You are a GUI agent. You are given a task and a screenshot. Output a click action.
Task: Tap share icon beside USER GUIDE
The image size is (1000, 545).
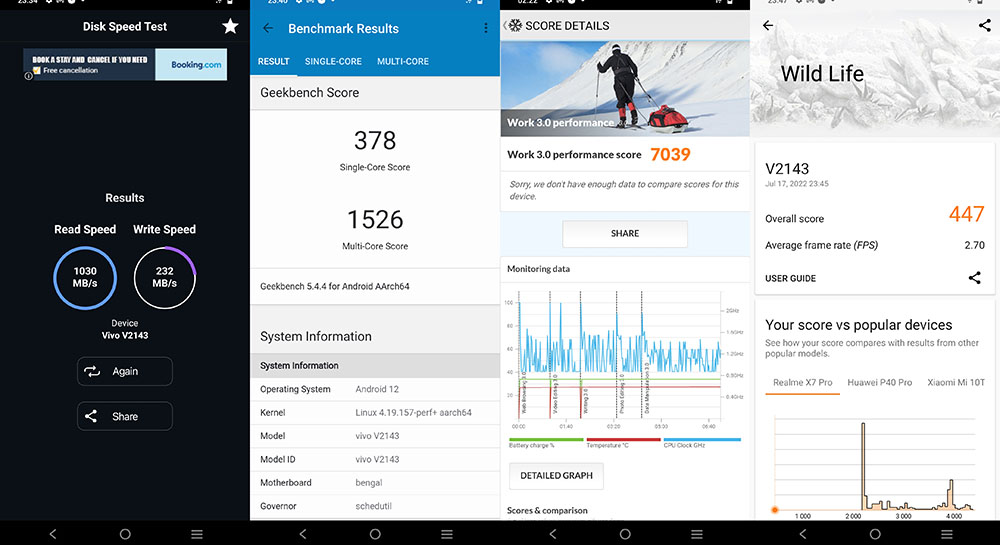974,277
